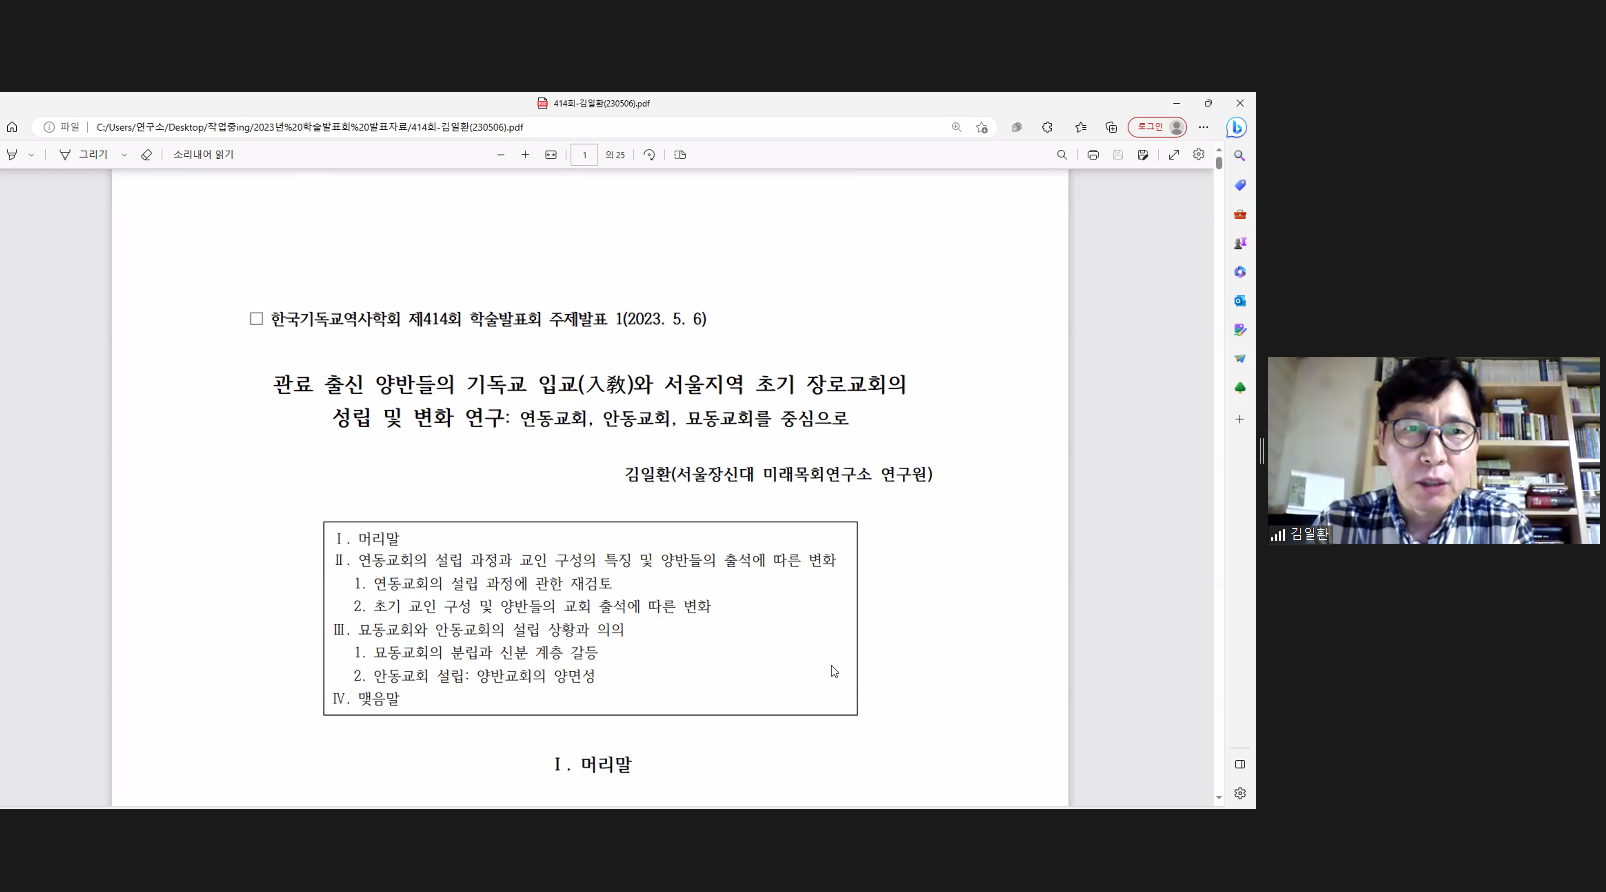The image size is (1606, 892).
Task: Zoom in the PDF with plus
Action: click(525, 155)
